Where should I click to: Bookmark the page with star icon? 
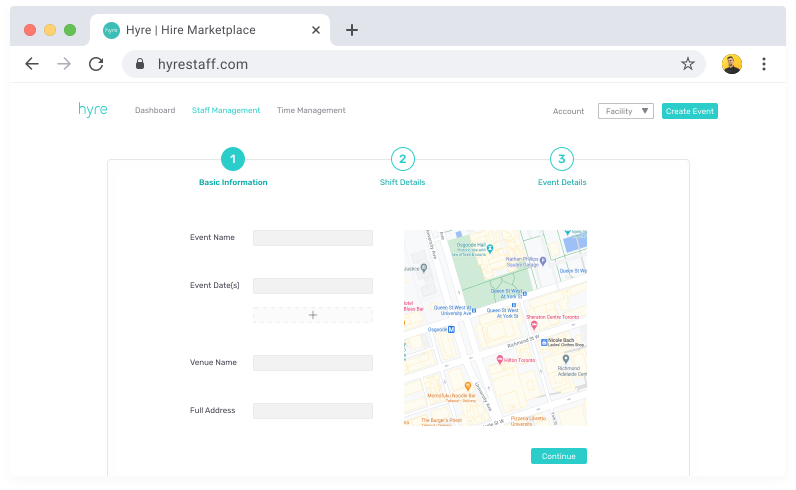pos(687,64)
